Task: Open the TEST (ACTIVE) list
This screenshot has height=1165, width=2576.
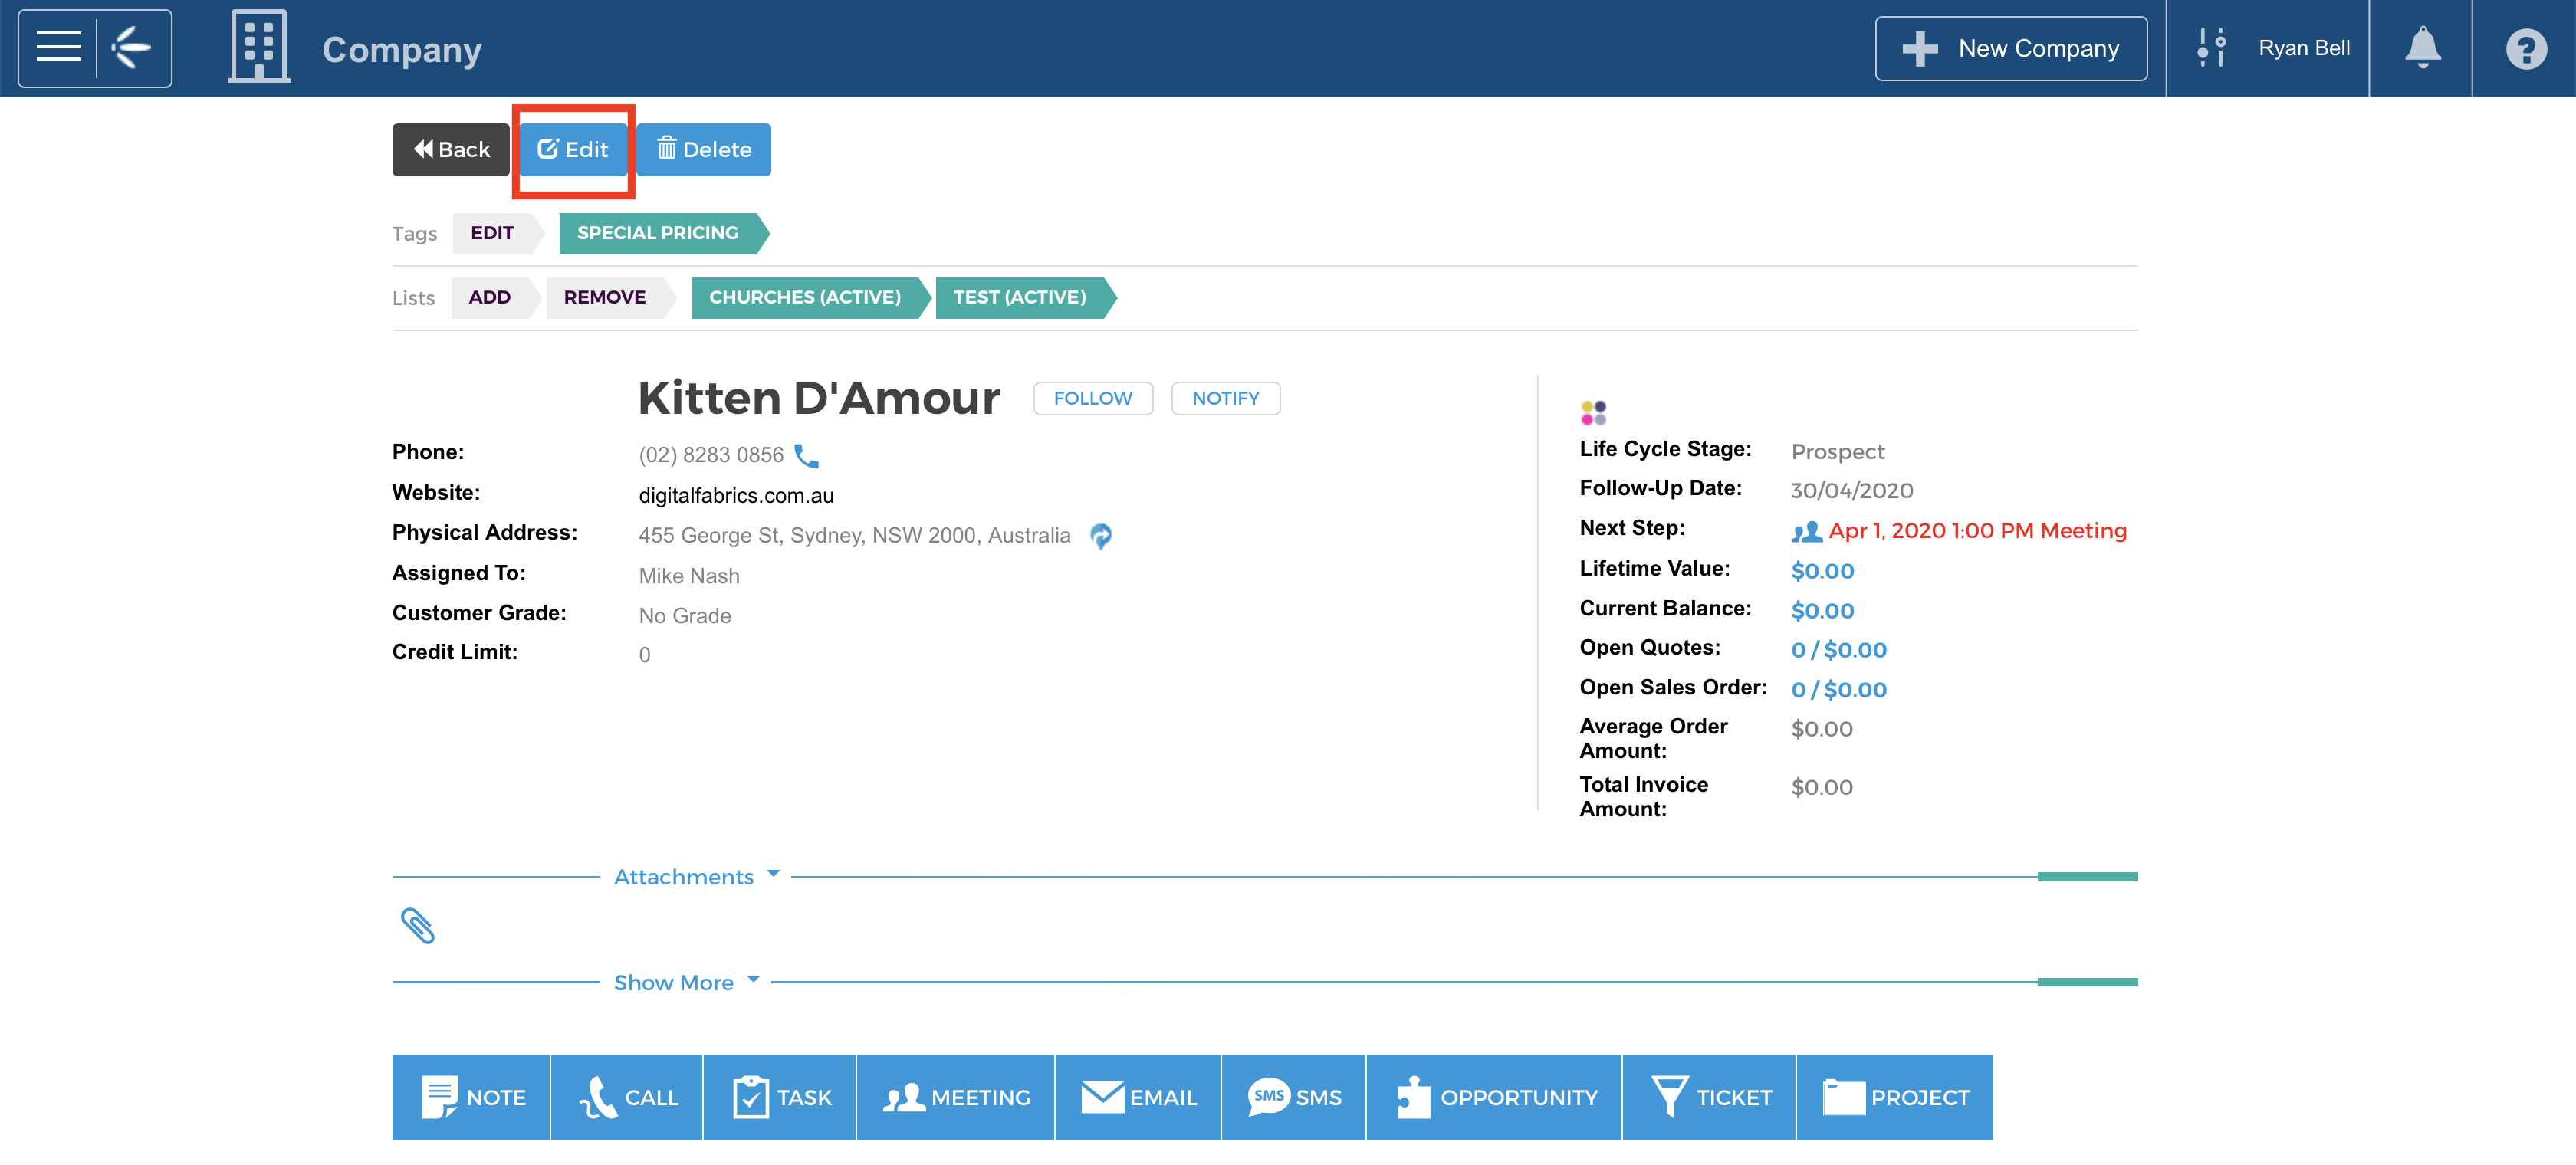Action: 1026,298
